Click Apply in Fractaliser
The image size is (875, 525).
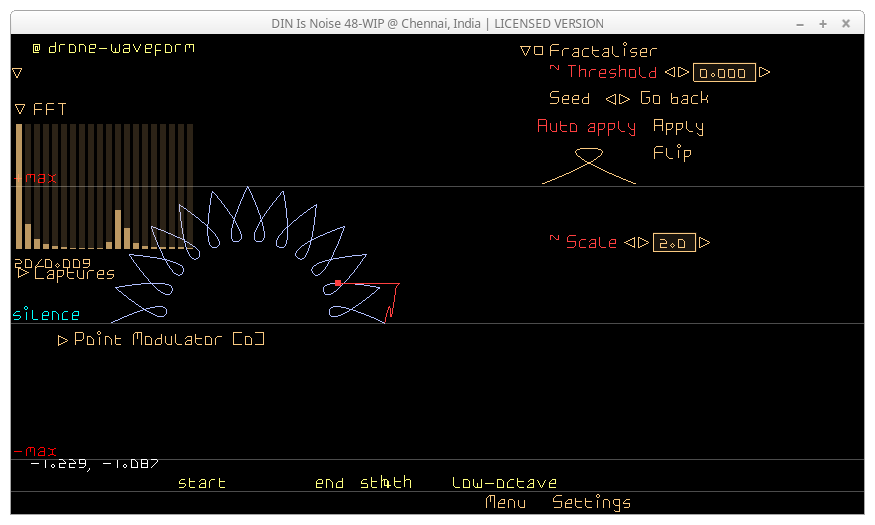(x=678, y=127)
